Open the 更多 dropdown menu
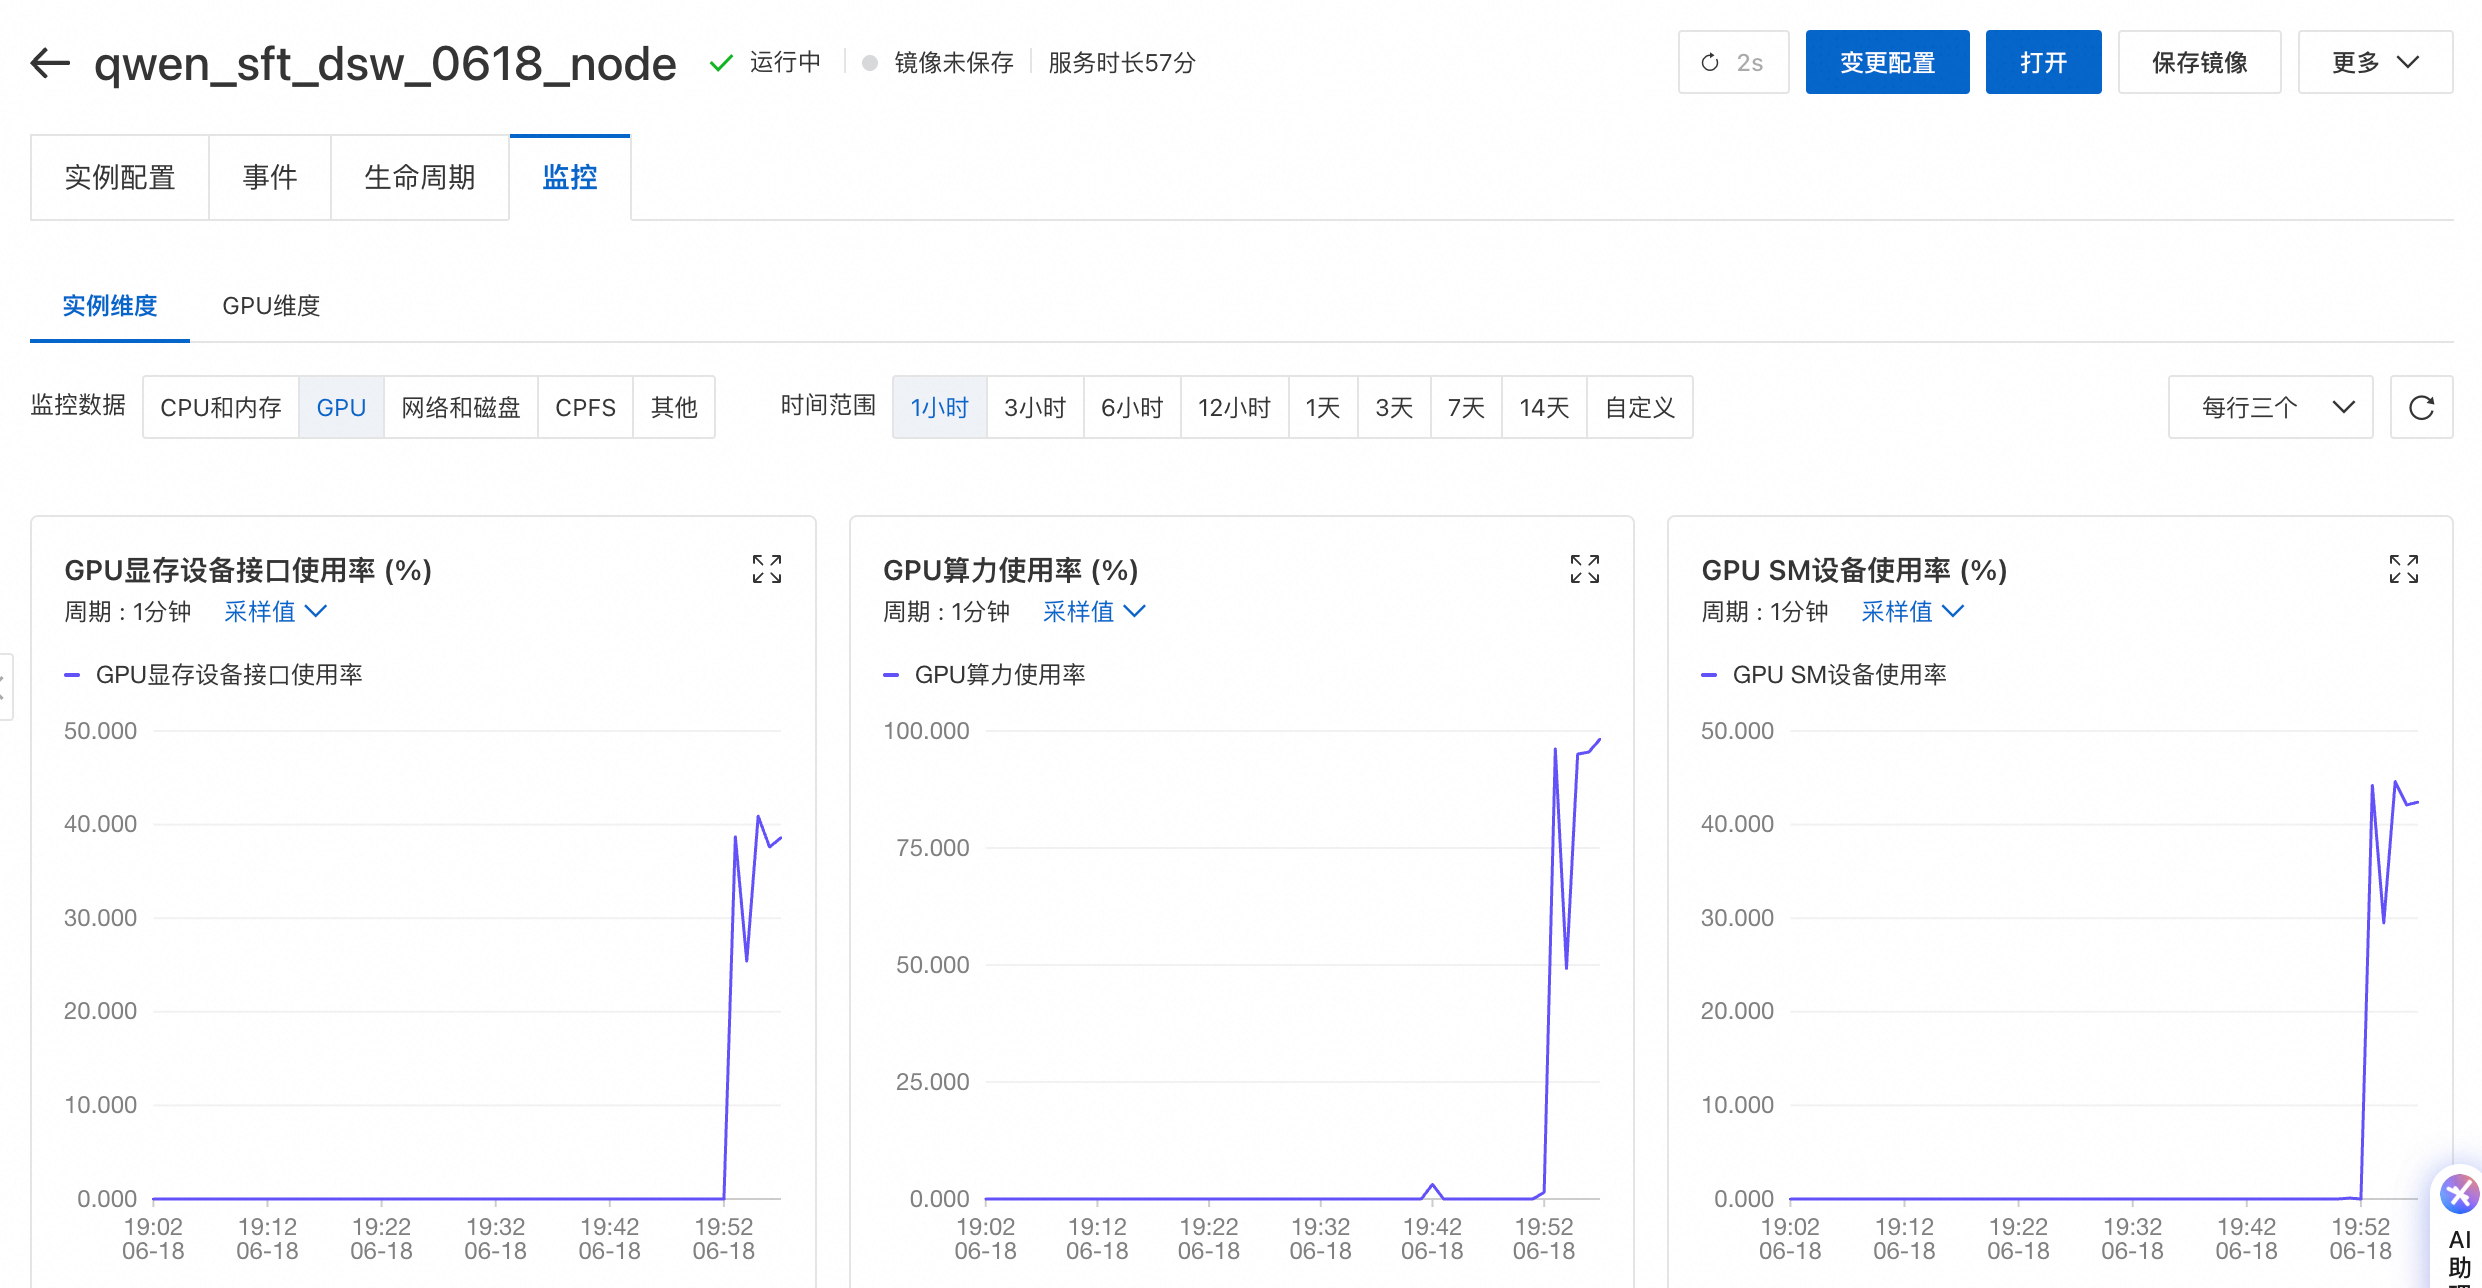The height and width of the screenshot is (1288, 2482). click(x=2374, y=62)
